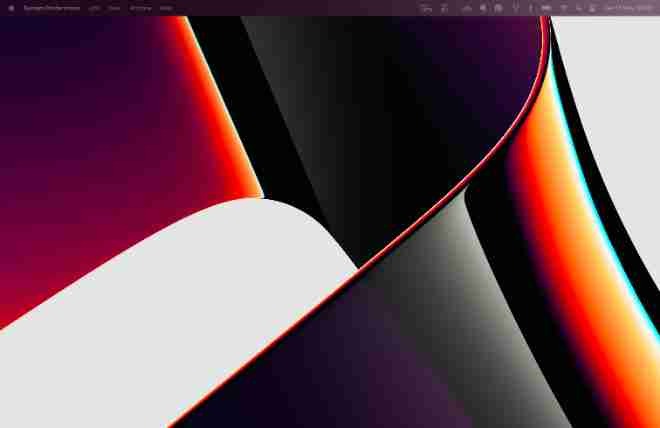Click the round status icon in menu bar
This screenshot has height=428, width=660.
pyautogui.click(x=499, y=8)
